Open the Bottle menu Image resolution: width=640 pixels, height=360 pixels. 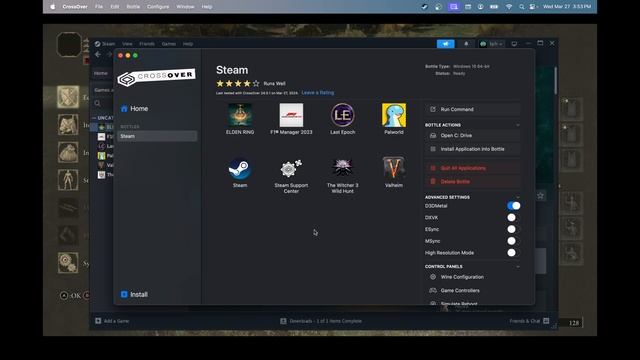click(x=133, y=7)
